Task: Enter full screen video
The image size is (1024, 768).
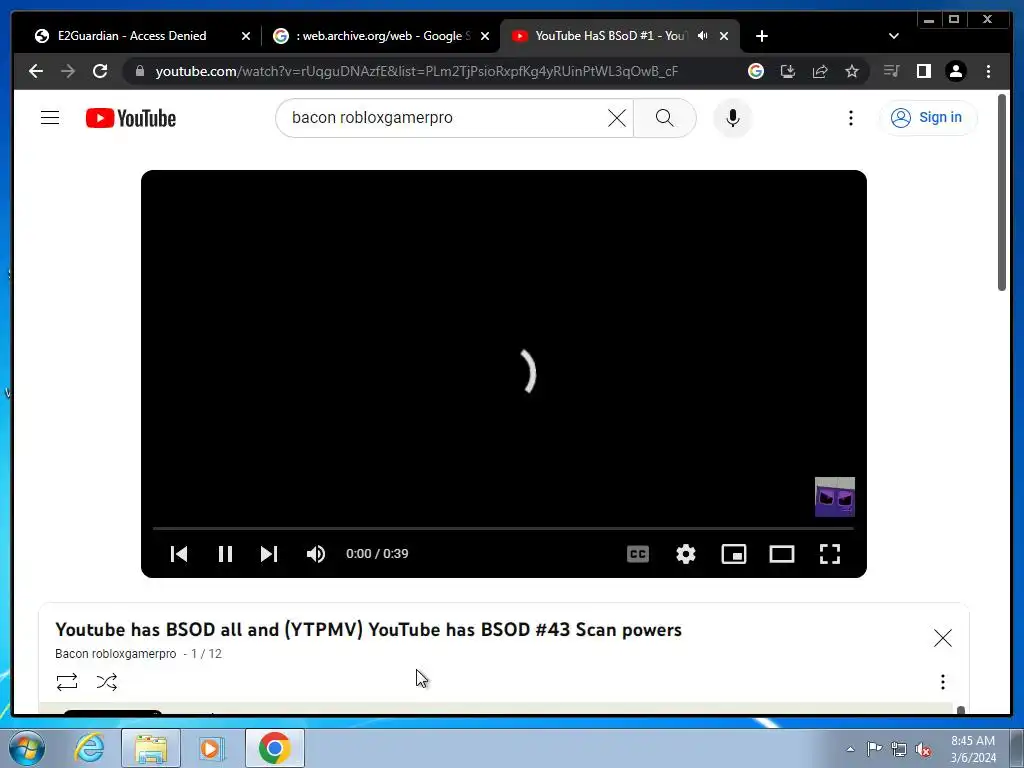Action: coord(830,554)
